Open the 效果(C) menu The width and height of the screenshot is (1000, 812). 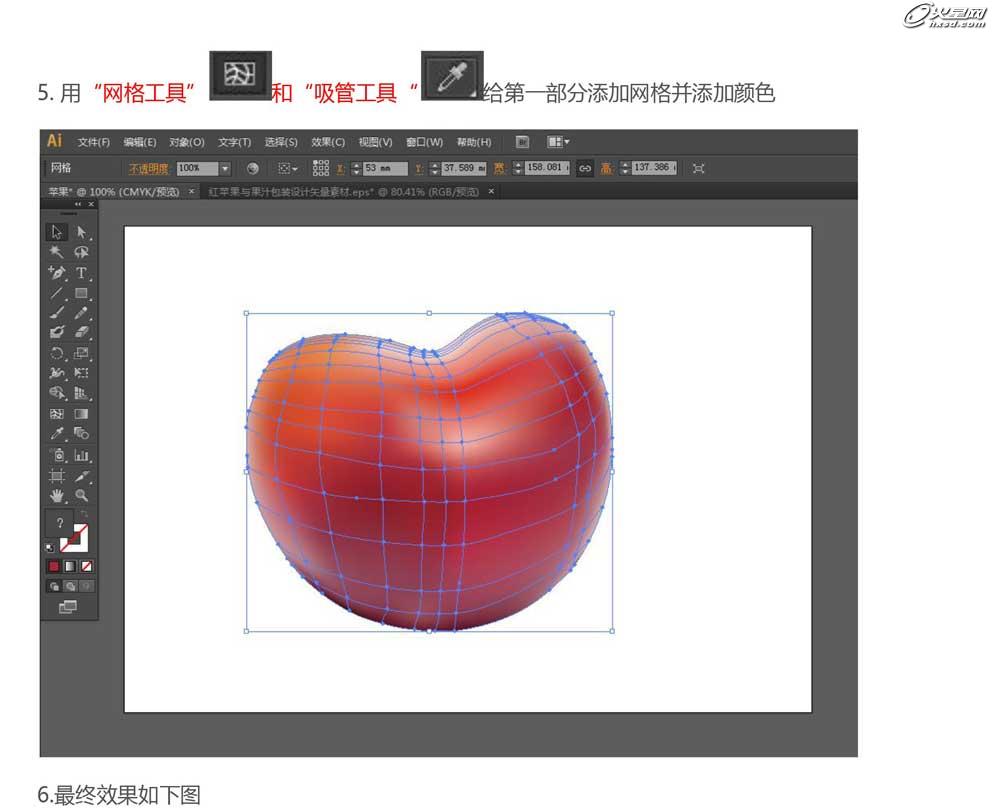coord(327,142)
